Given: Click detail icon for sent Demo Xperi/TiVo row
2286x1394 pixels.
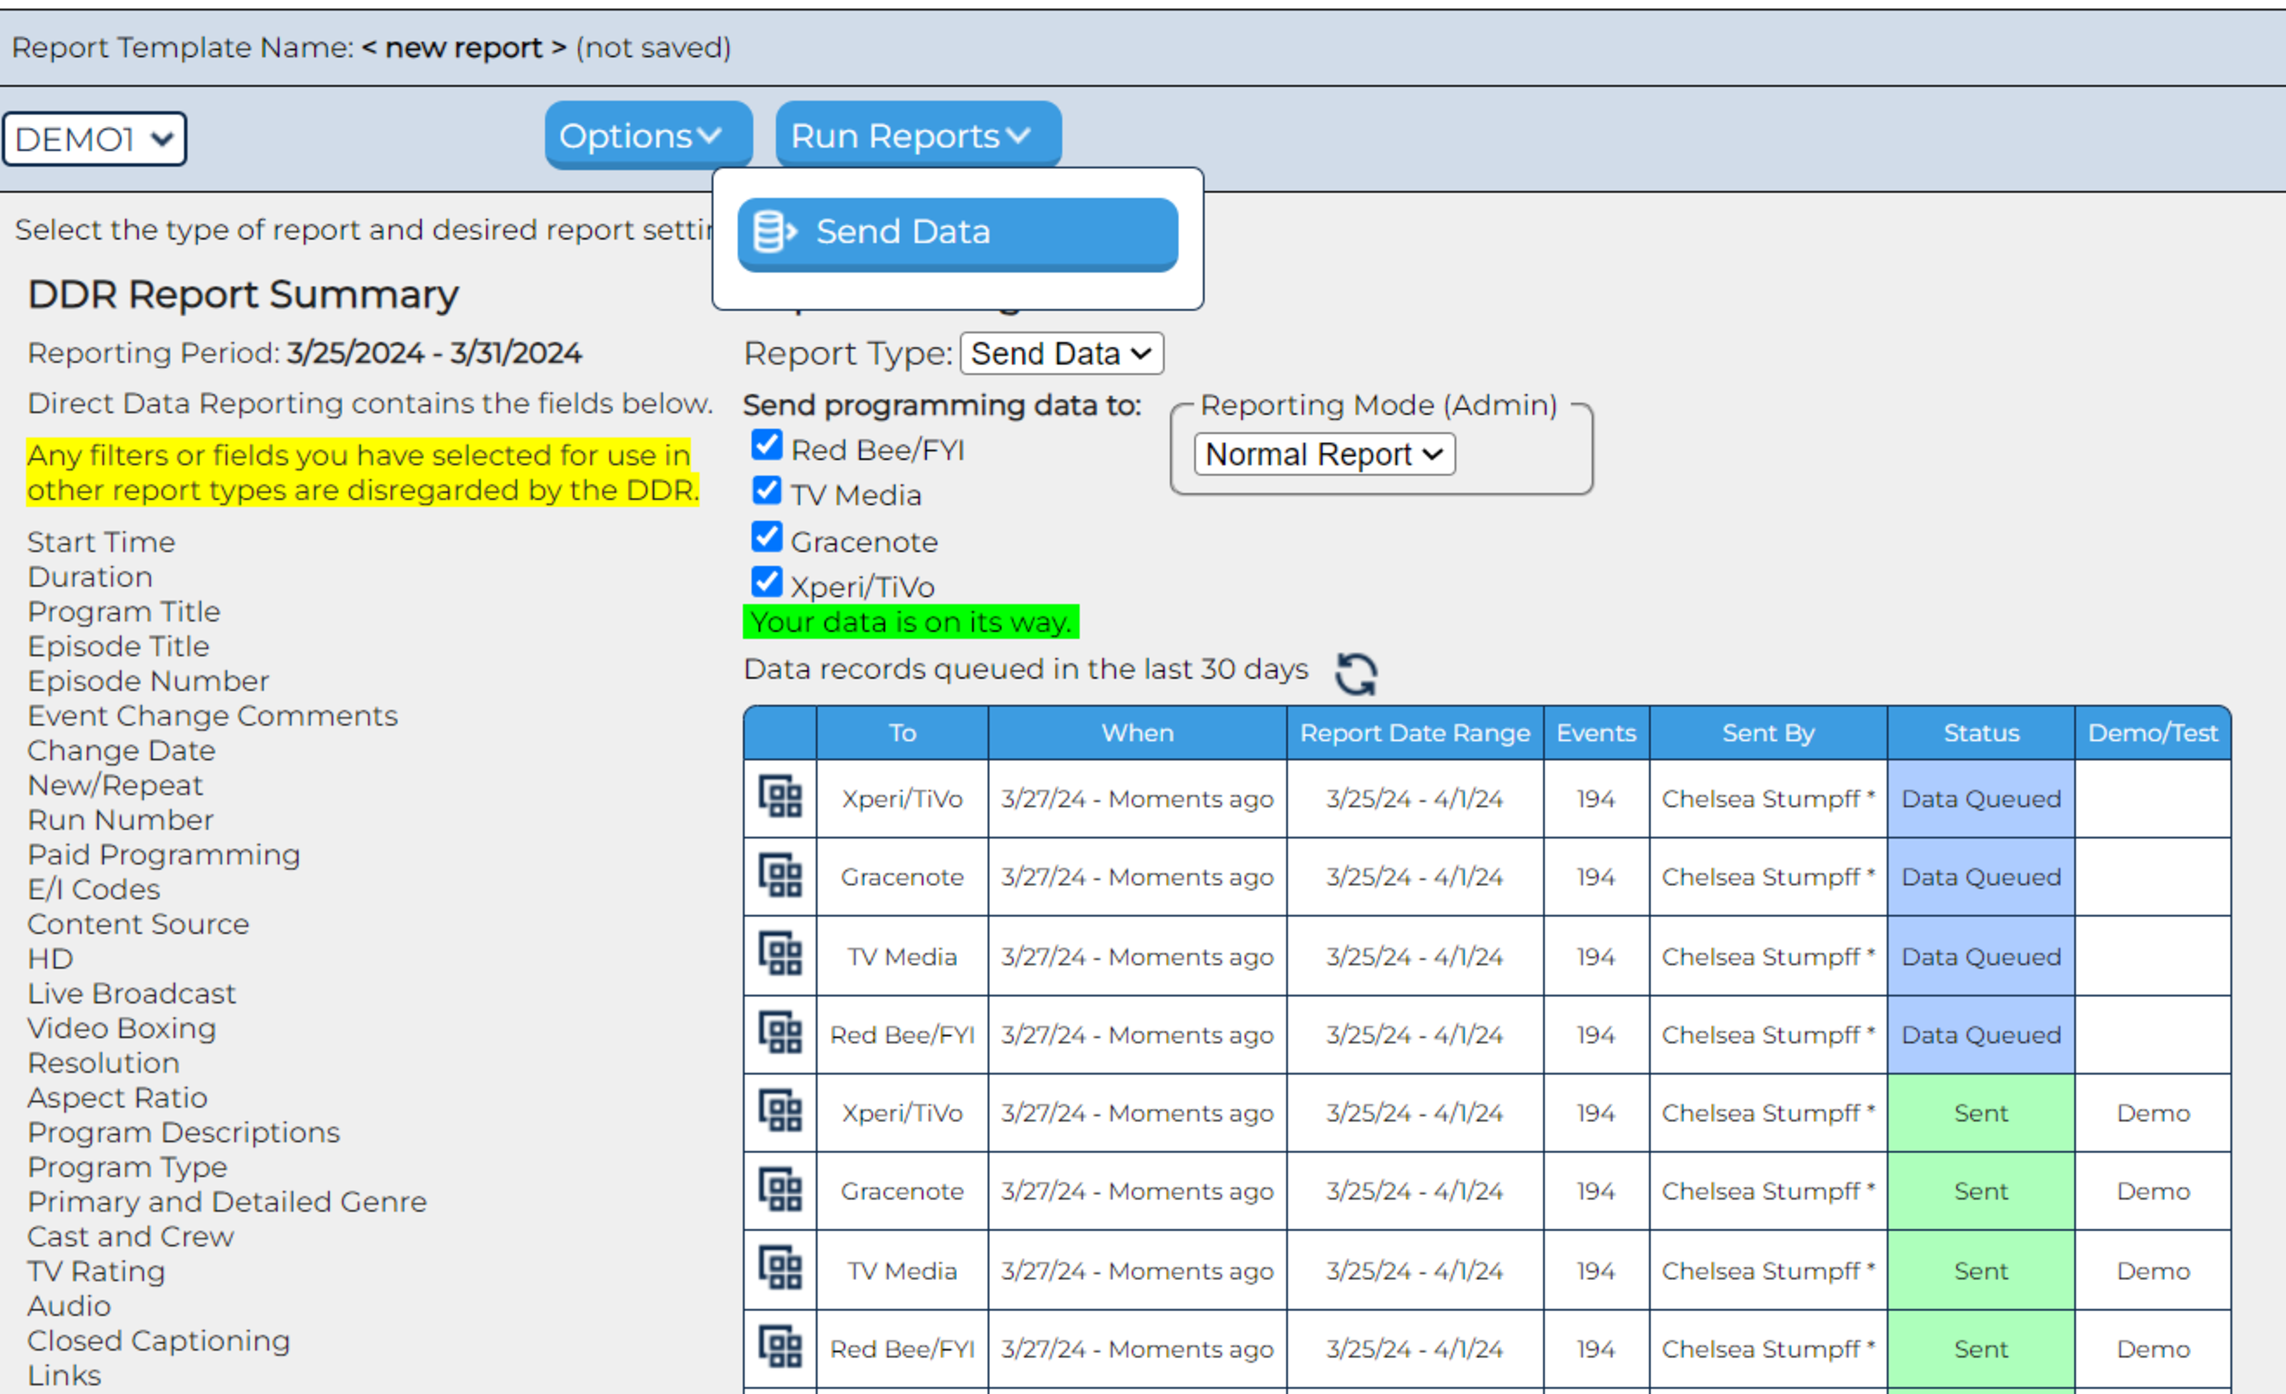Looking at the screenshot, I should tap(780, 1112).
